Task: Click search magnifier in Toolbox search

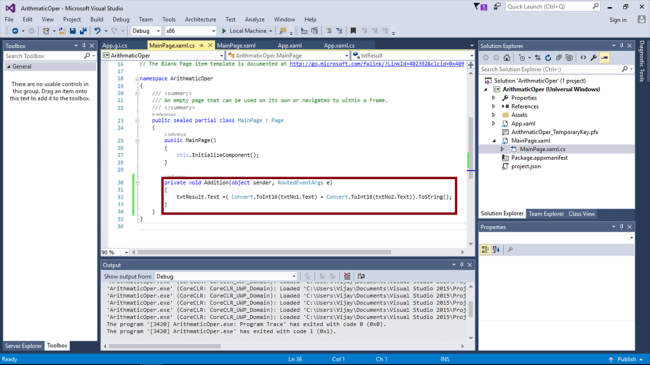Action: coord(87,56)
